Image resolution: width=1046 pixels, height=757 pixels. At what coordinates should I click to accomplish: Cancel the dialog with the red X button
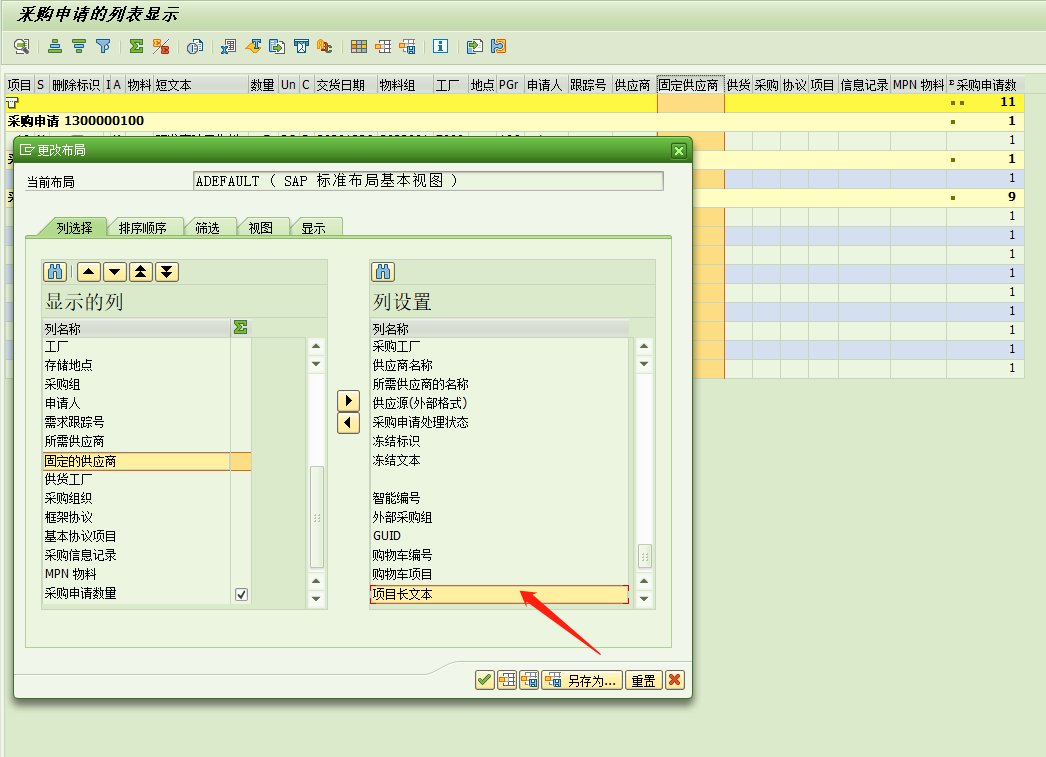pos(675,680)
